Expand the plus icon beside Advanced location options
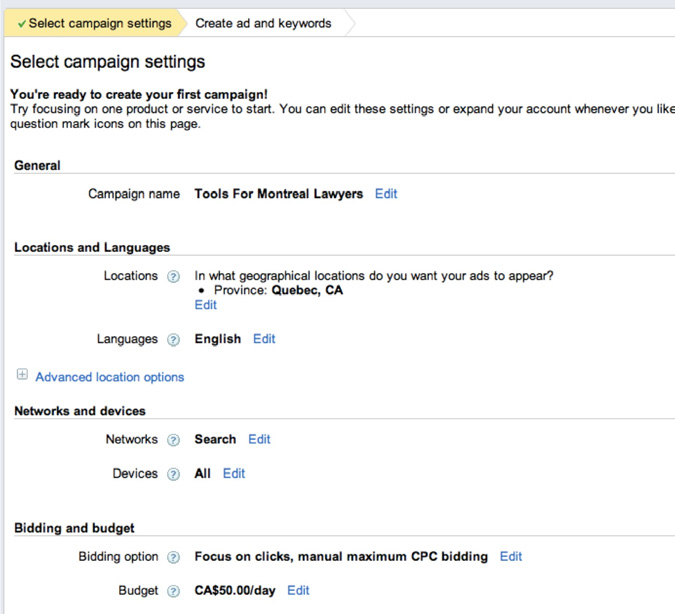The image size is (675, 614). click(x=22, y=376)
